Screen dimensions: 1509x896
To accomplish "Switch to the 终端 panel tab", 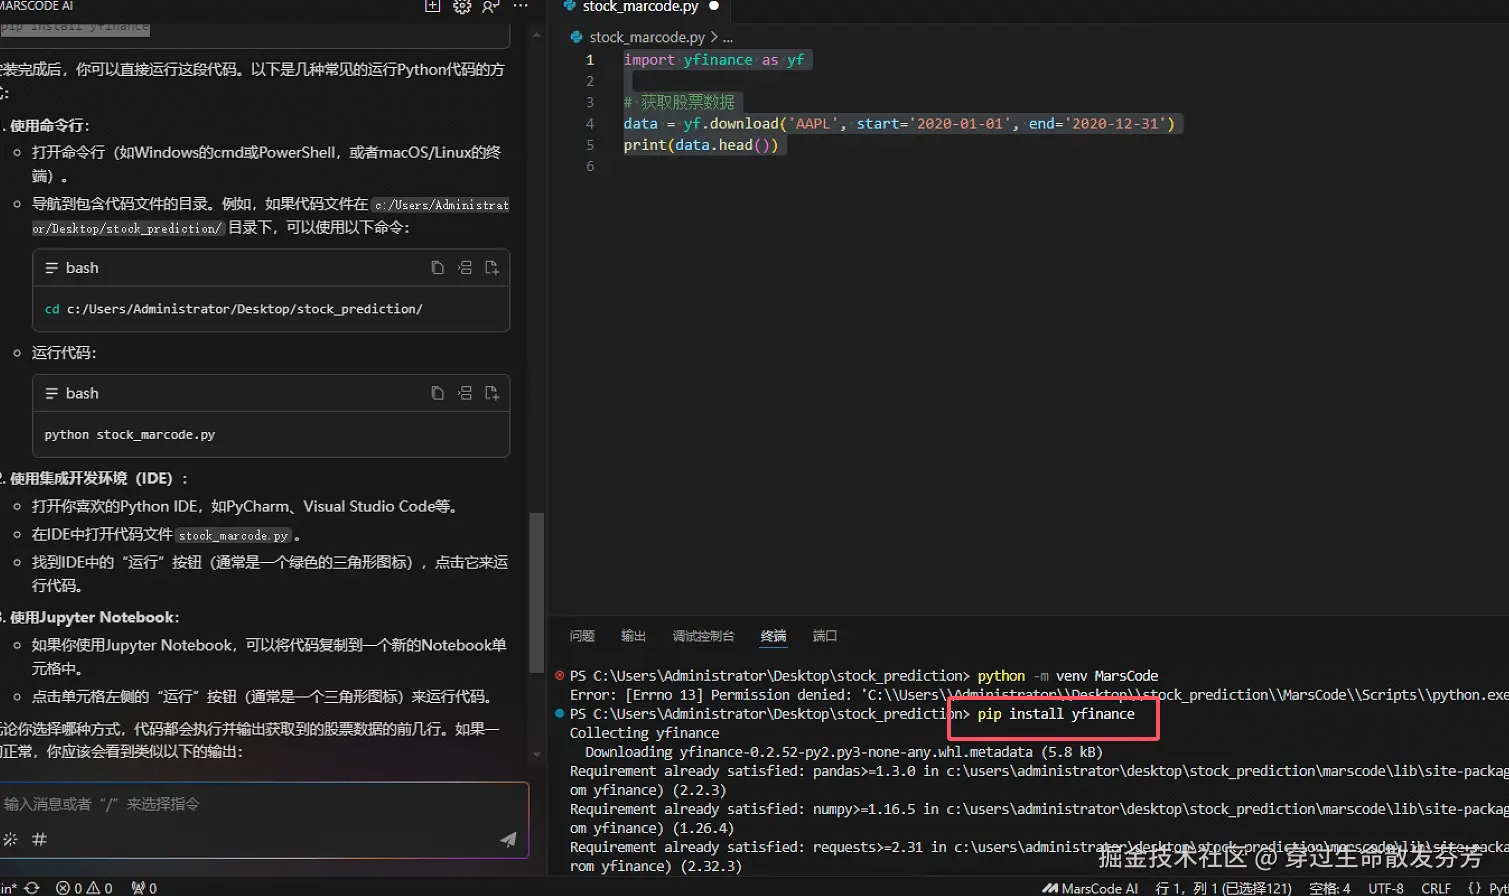I will click(x=773, y=636).
